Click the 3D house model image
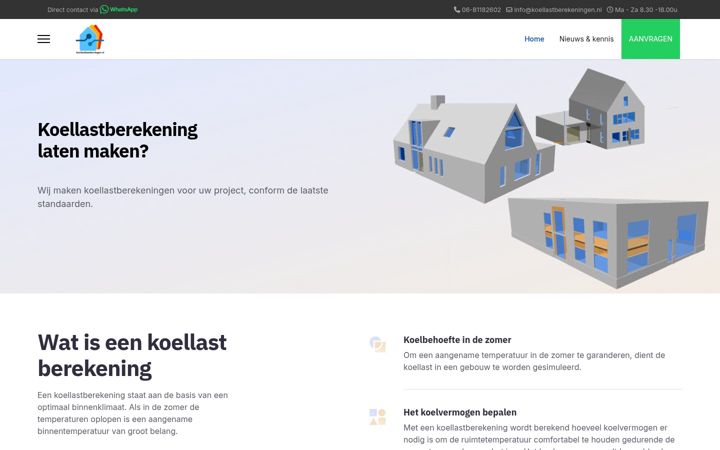This screenshot has height=450, width=720. point(474,149)
